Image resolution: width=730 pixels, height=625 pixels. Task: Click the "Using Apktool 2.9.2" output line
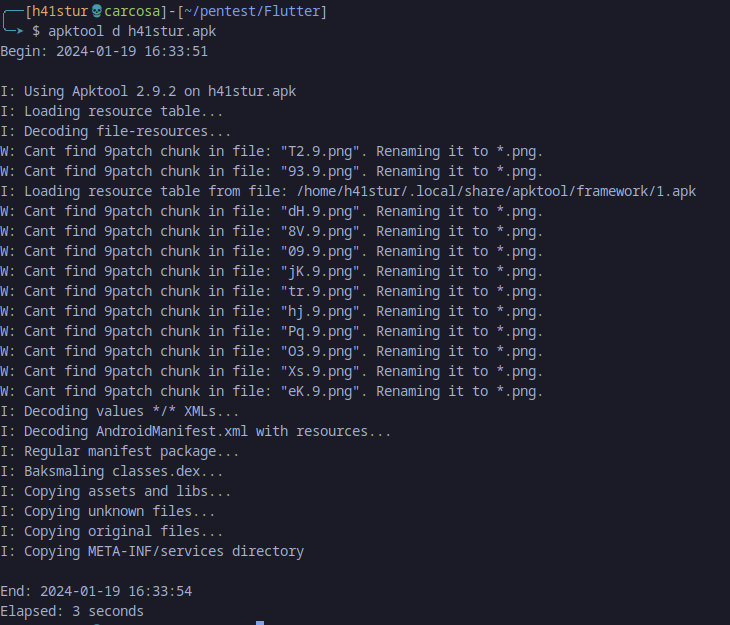(148, 92)
